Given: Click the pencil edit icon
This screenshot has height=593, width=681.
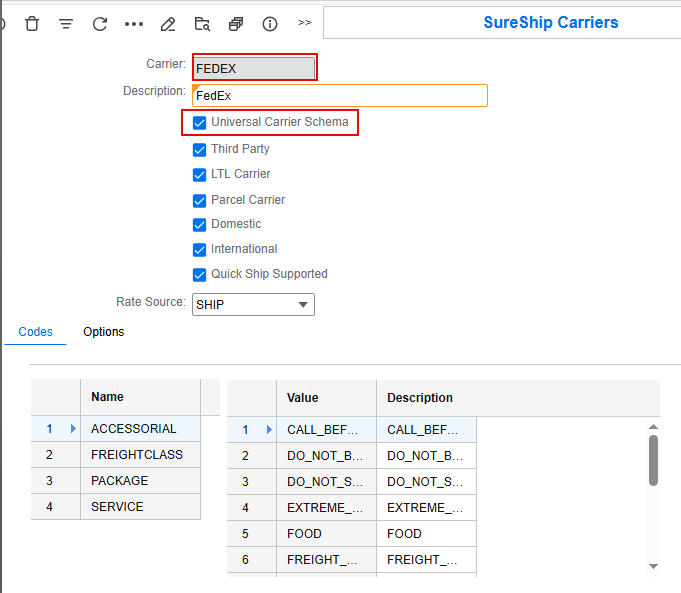Looking at the screenshot, I should point(168,23).
